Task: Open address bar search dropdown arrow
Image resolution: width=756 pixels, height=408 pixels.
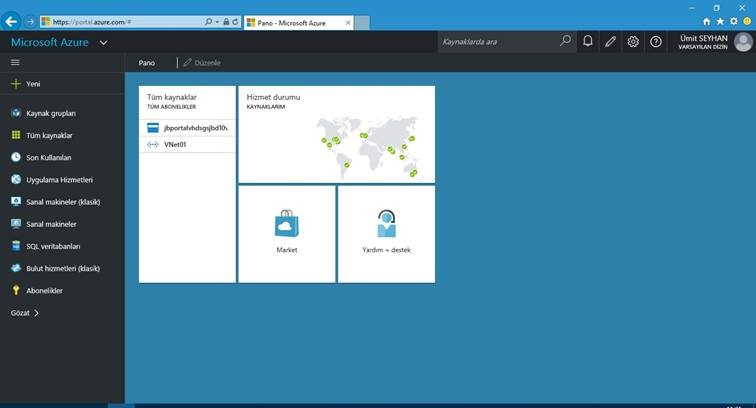Action: tap(217, 22)
